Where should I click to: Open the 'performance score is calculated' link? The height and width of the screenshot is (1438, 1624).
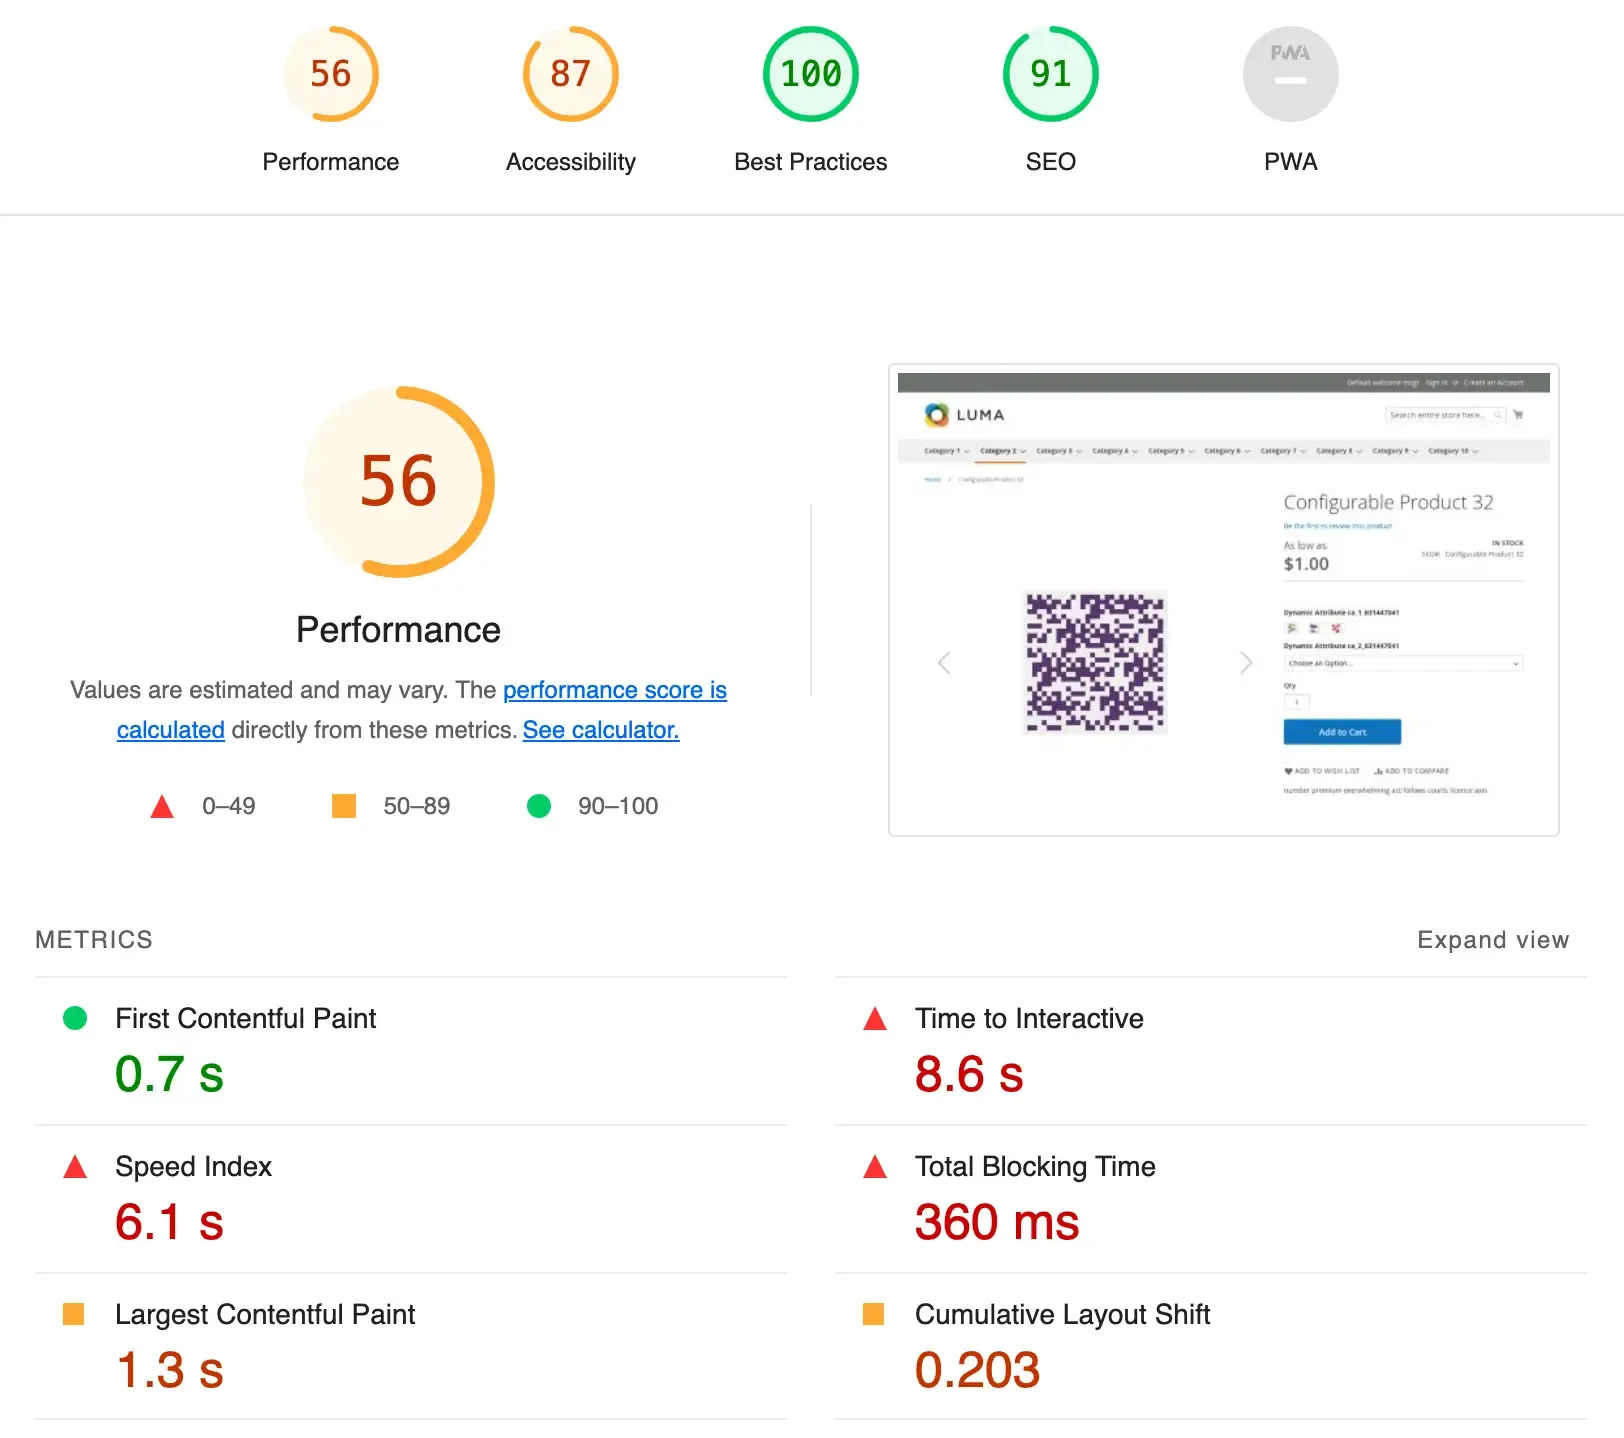click(x=614, y=690)
